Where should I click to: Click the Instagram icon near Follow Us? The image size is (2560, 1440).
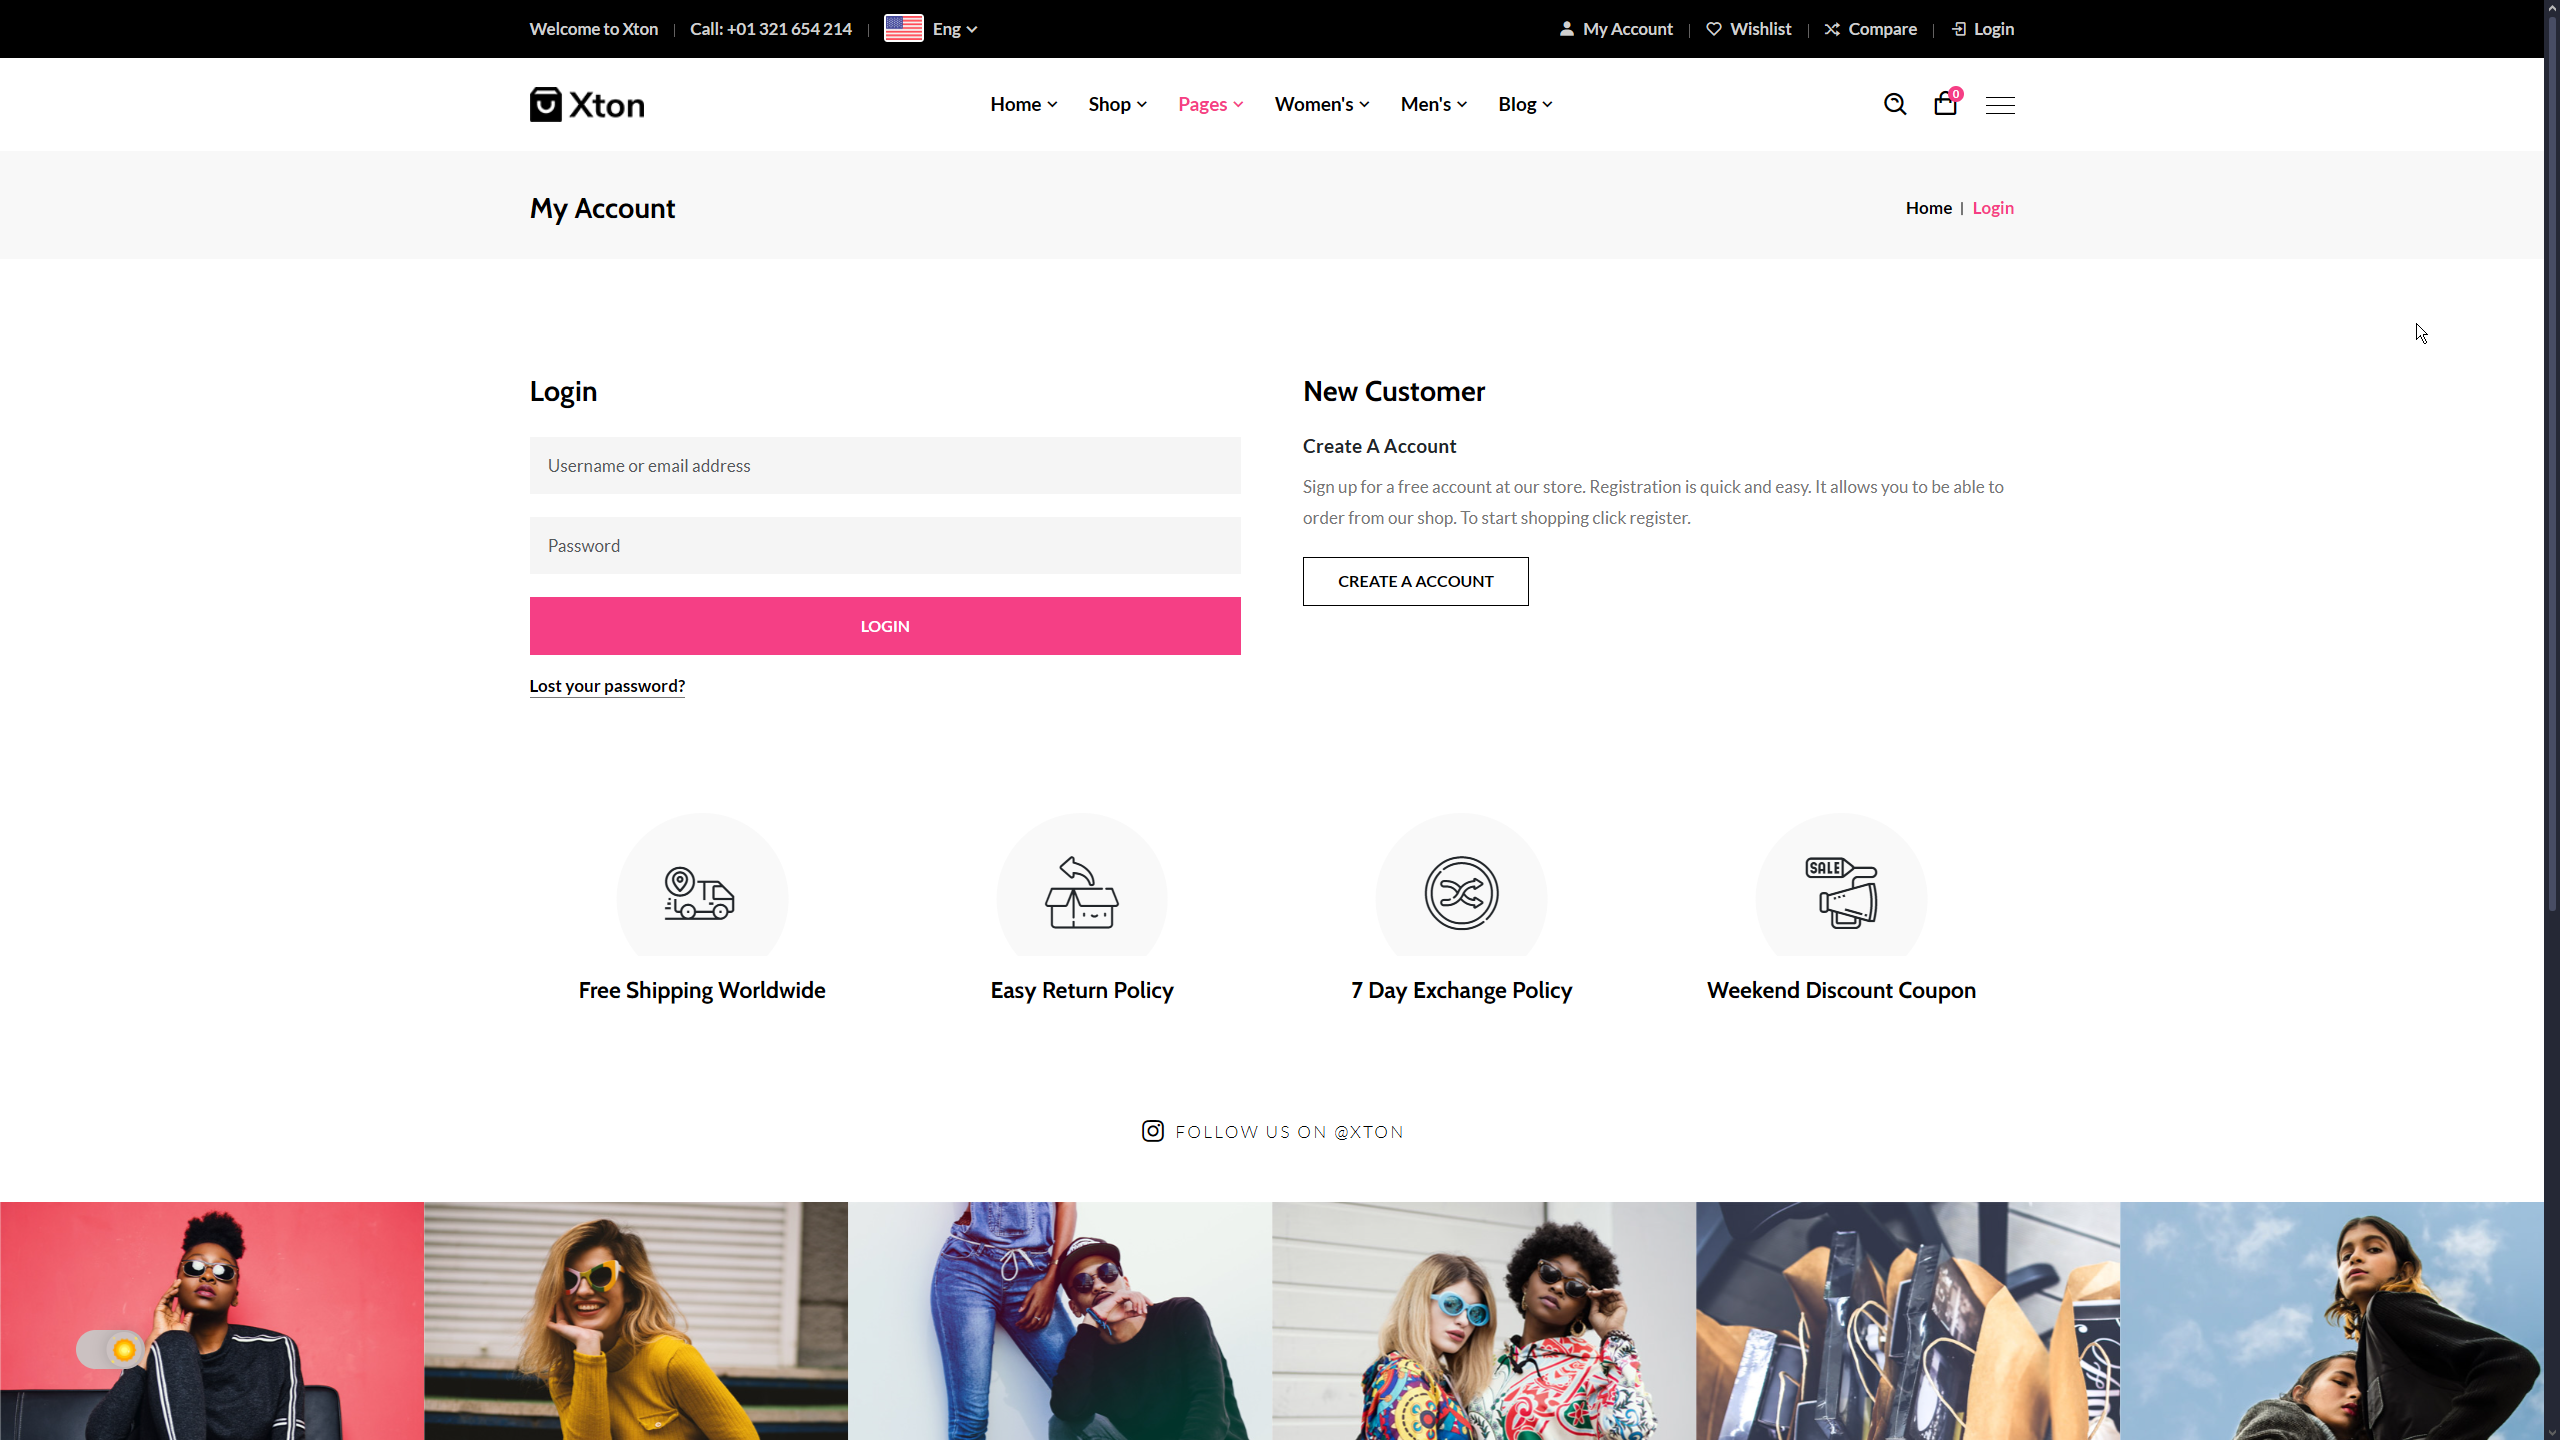[x=1152, y=1131]
